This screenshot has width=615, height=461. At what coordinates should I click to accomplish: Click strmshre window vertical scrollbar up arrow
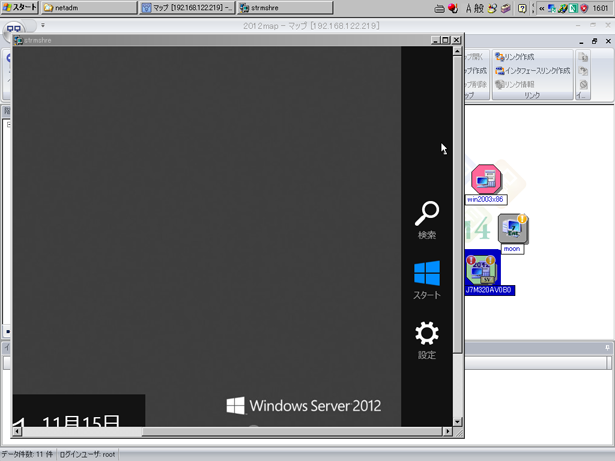457,51
